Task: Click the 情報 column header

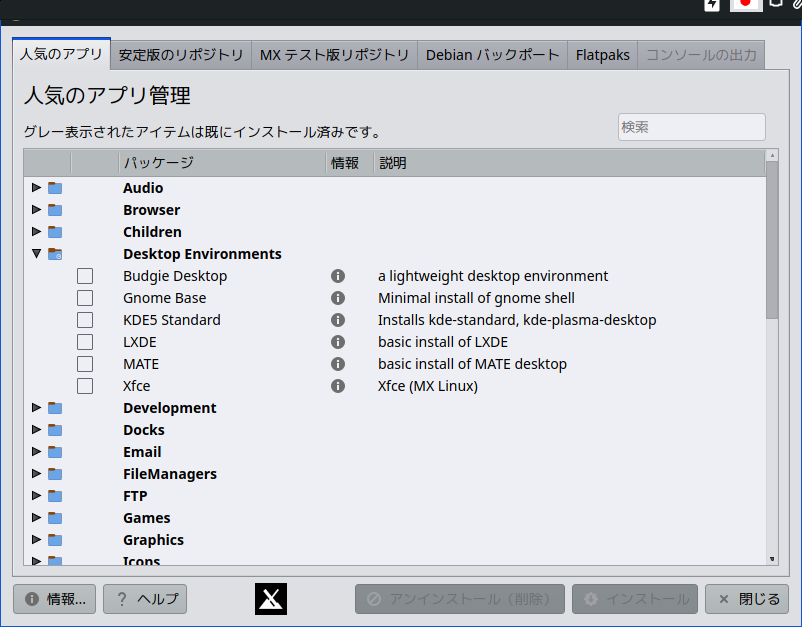Action: [350, 163]
